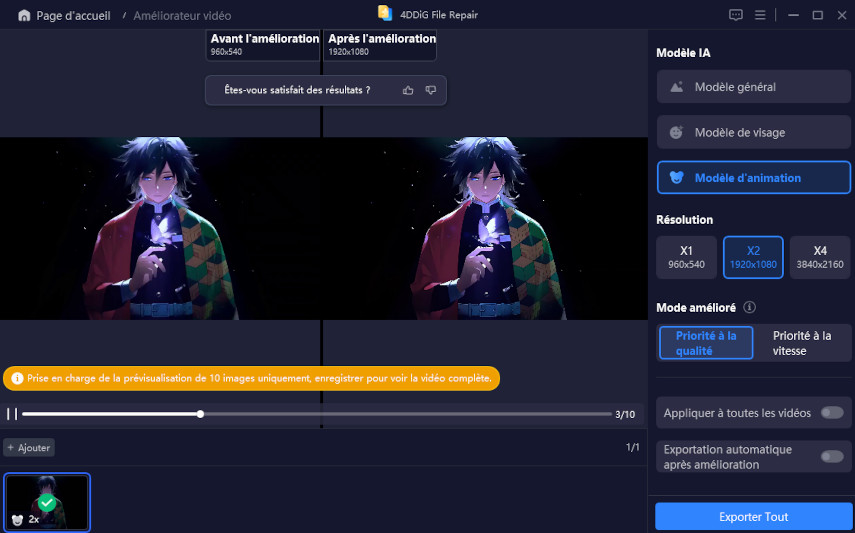
Task: Pause preview with the playback button
Action: [x=12, y=414]
